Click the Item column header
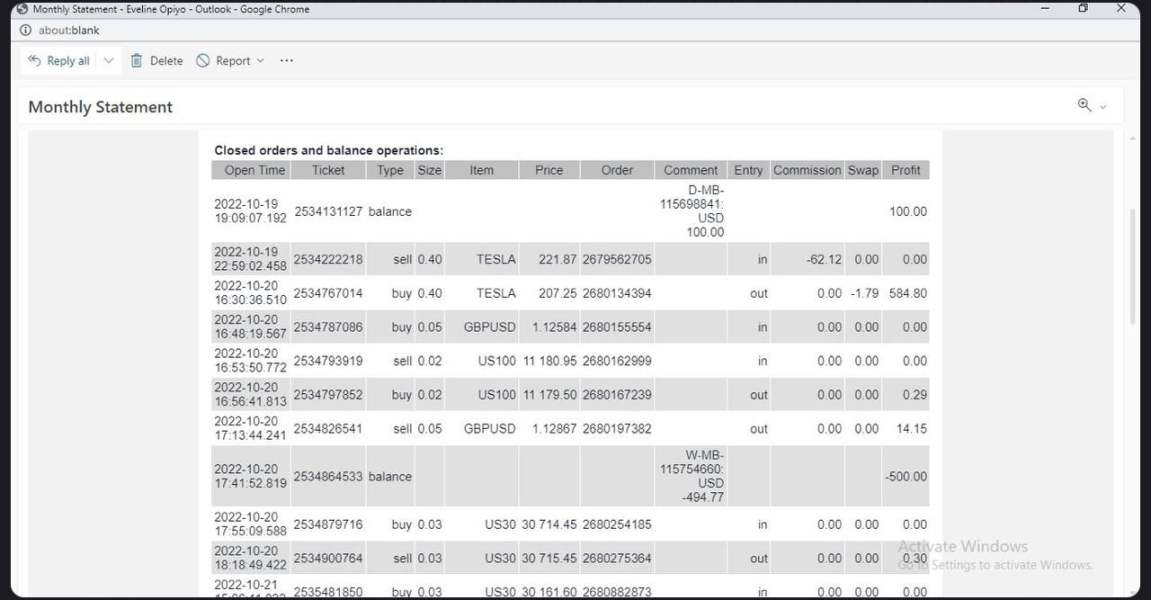 [x=482, y=170]
